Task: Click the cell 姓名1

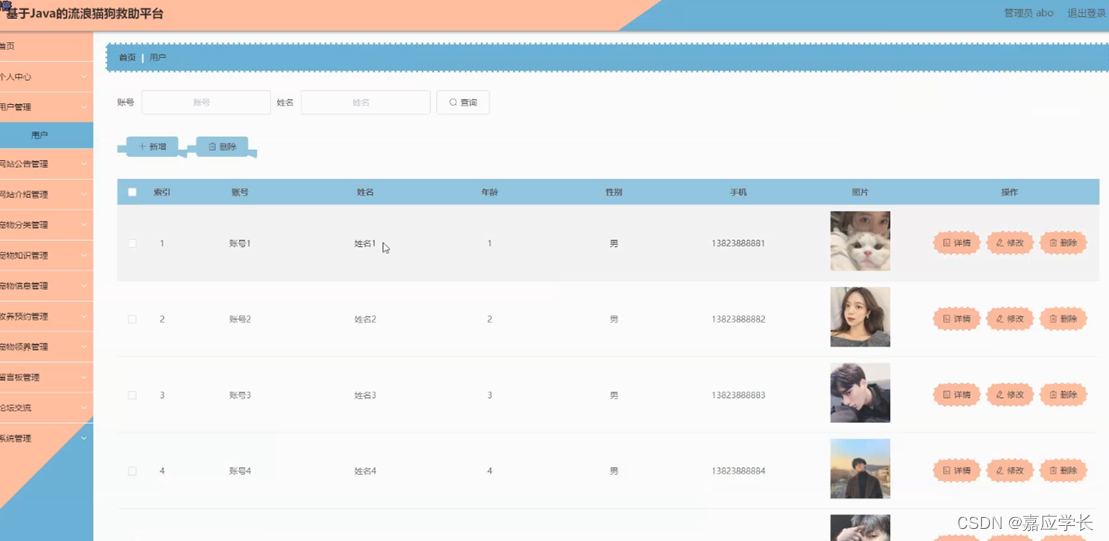Action: pyautogui.click(x=365, y=243)
